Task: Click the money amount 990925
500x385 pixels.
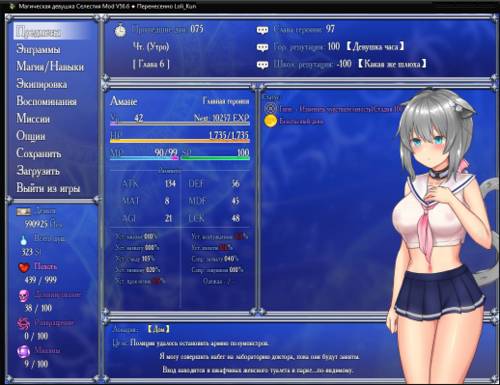Action: click(x=36, y=224)
